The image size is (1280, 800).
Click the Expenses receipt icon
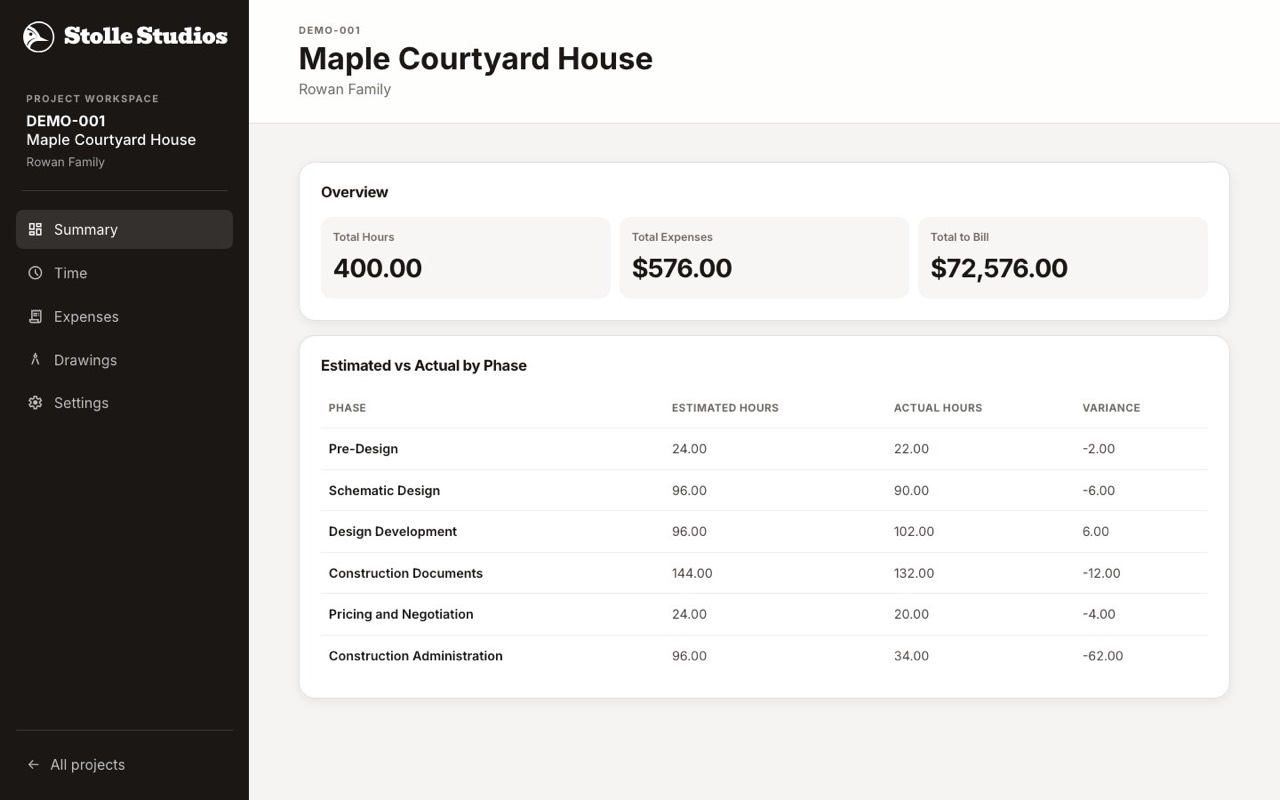[35, 316]
